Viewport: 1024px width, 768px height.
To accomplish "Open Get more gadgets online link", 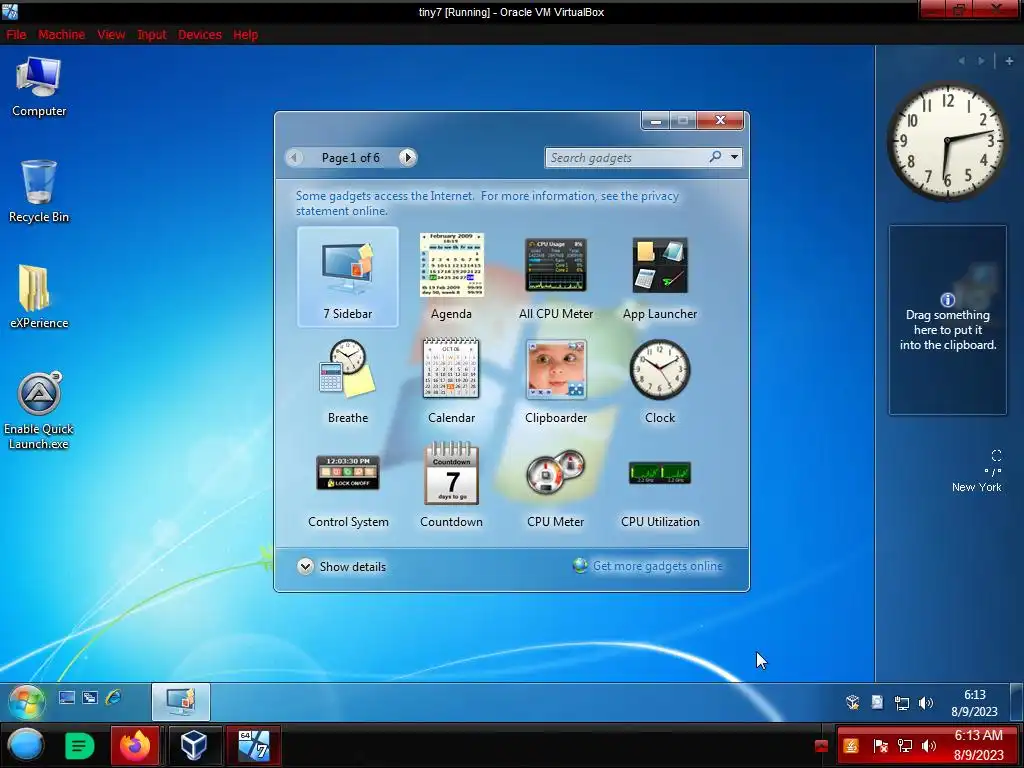I will tap(658, 566).
